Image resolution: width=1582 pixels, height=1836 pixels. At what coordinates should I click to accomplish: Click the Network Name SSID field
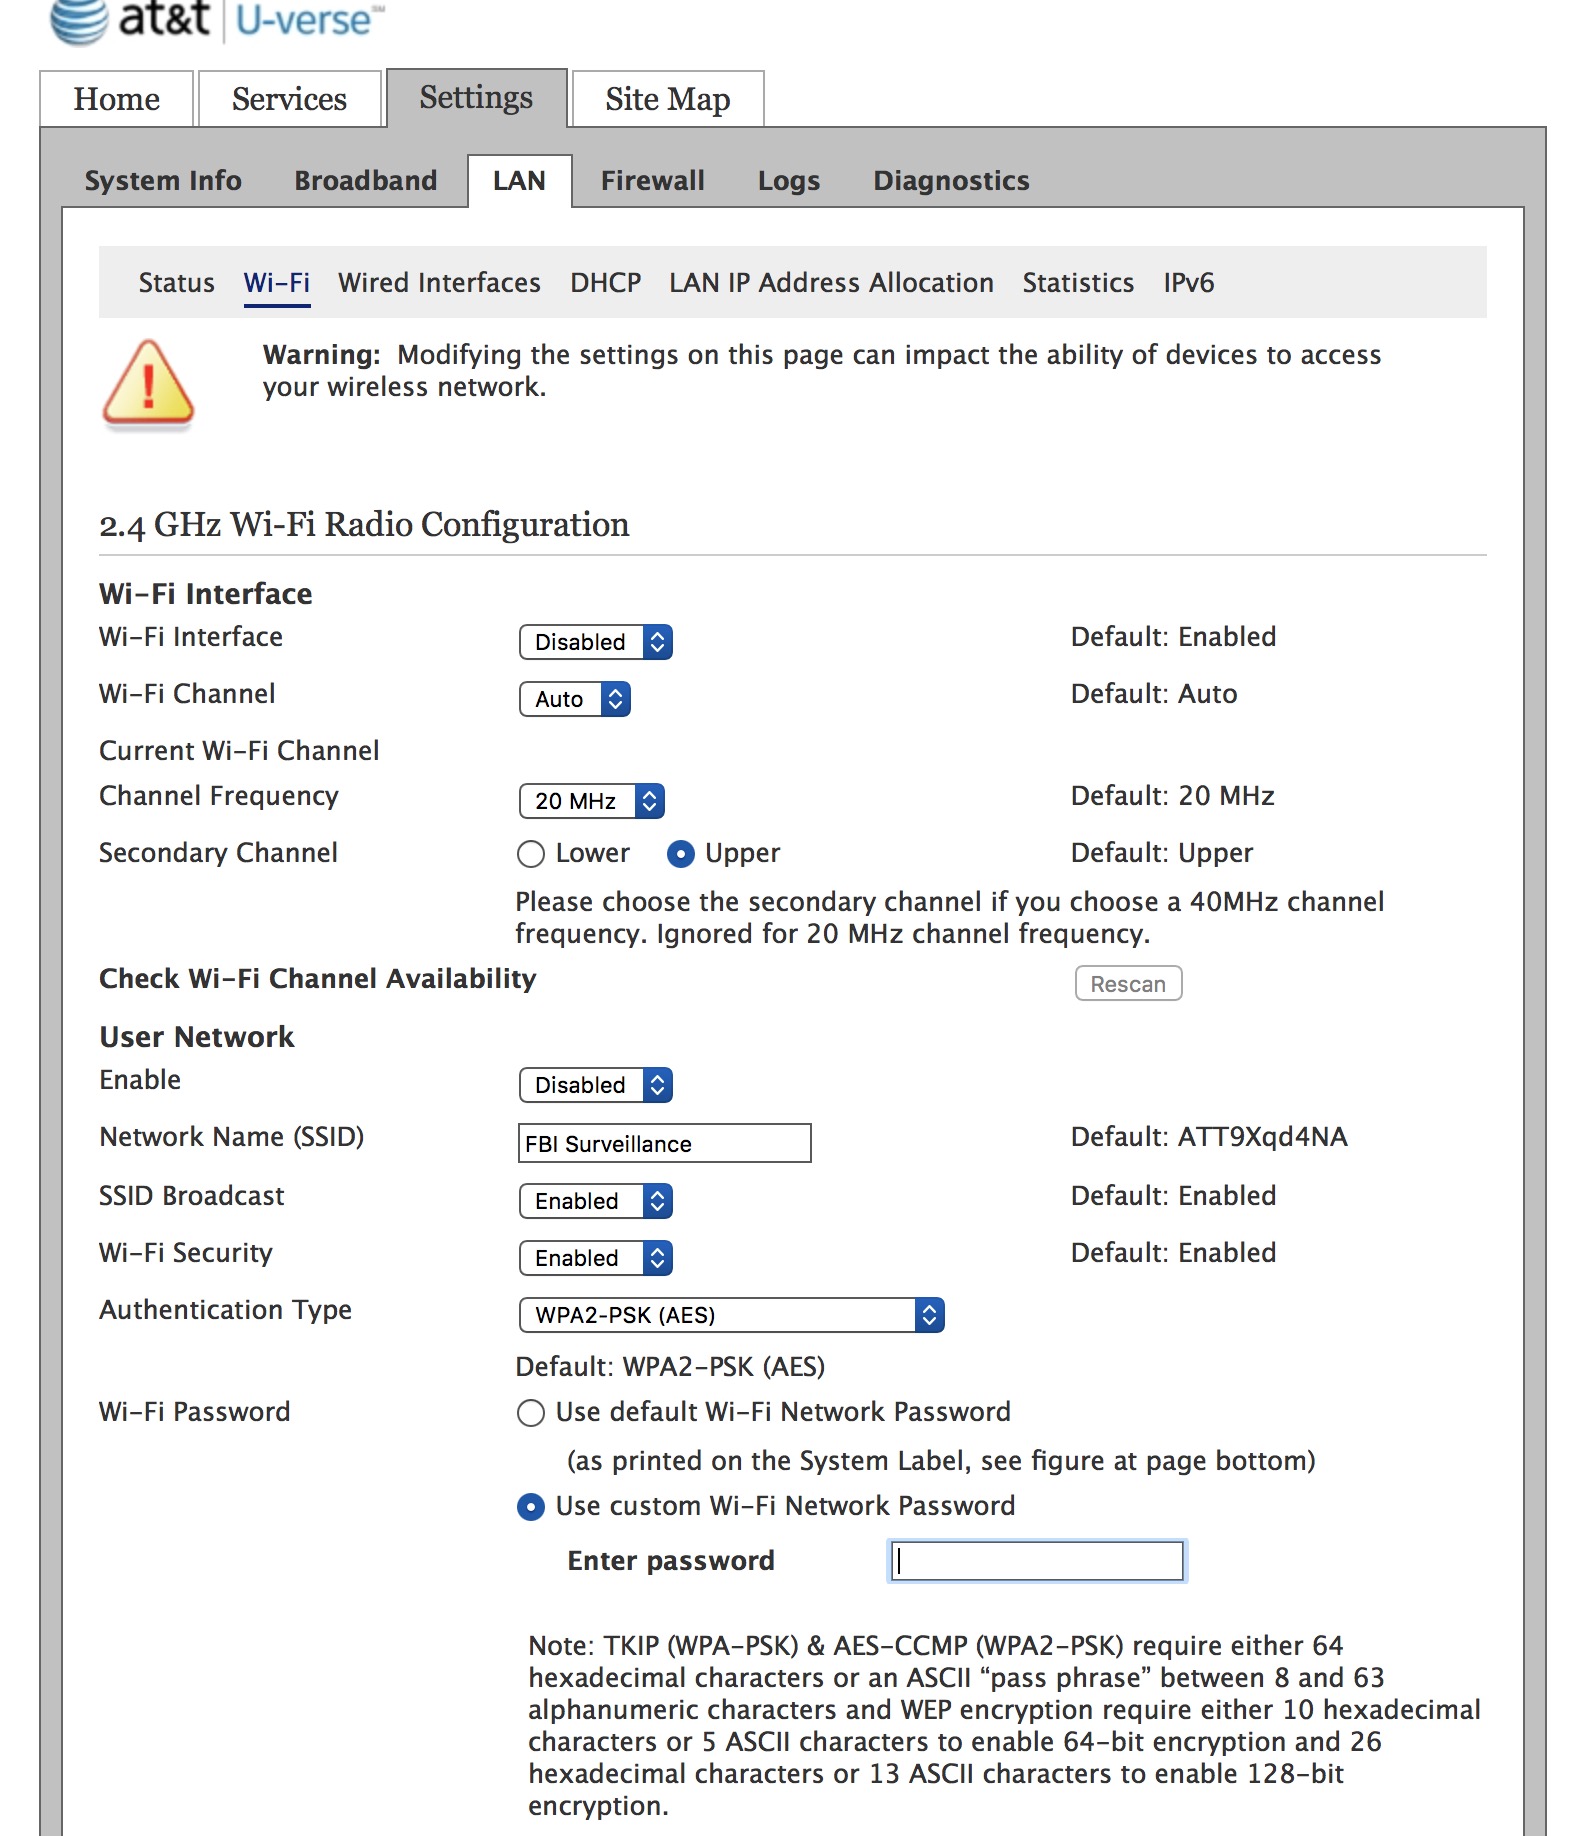(x=664, y=1143)
